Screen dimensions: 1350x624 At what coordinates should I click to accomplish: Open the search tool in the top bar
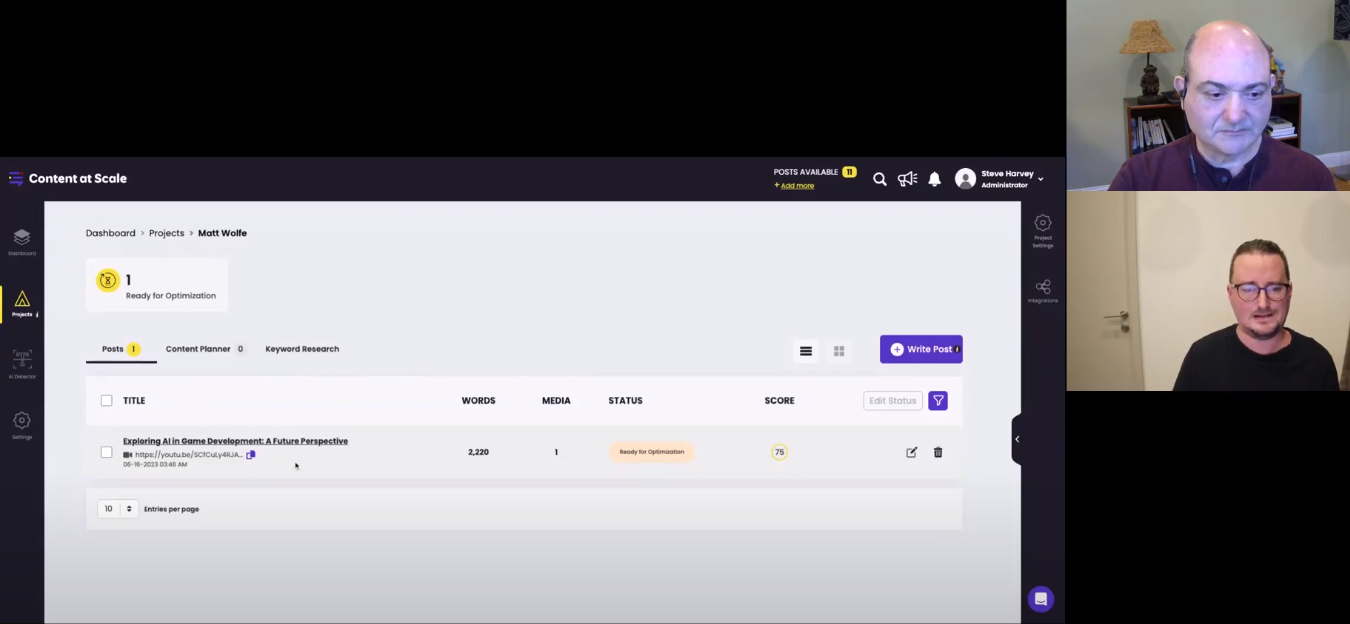coord(879,179)
